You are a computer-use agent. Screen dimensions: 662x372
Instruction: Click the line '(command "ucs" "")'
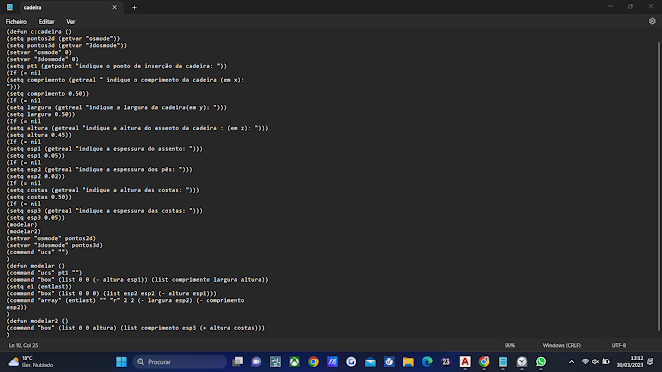pos(37,252)
